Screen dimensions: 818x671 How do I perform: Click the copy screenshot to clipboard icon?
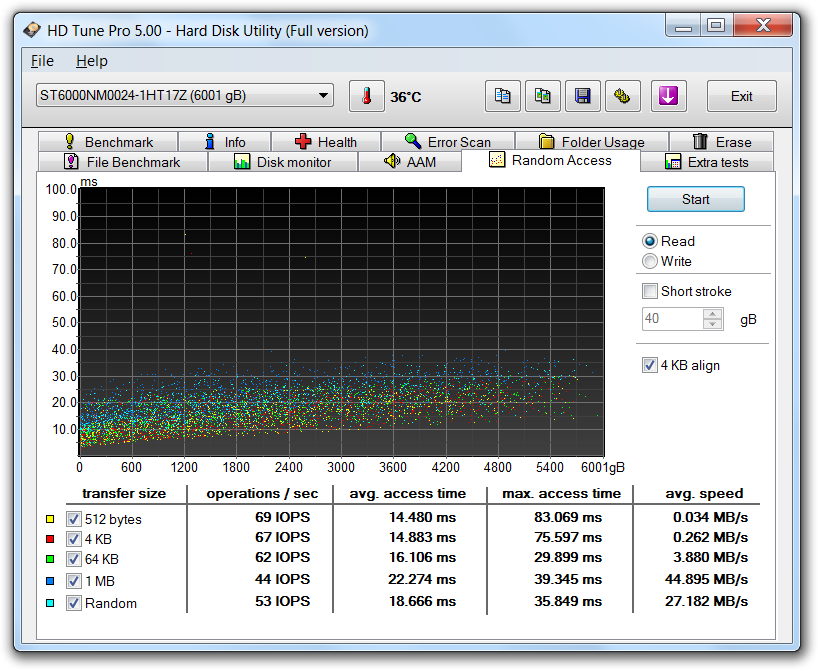pyautogui.click(x=542, y=97)
